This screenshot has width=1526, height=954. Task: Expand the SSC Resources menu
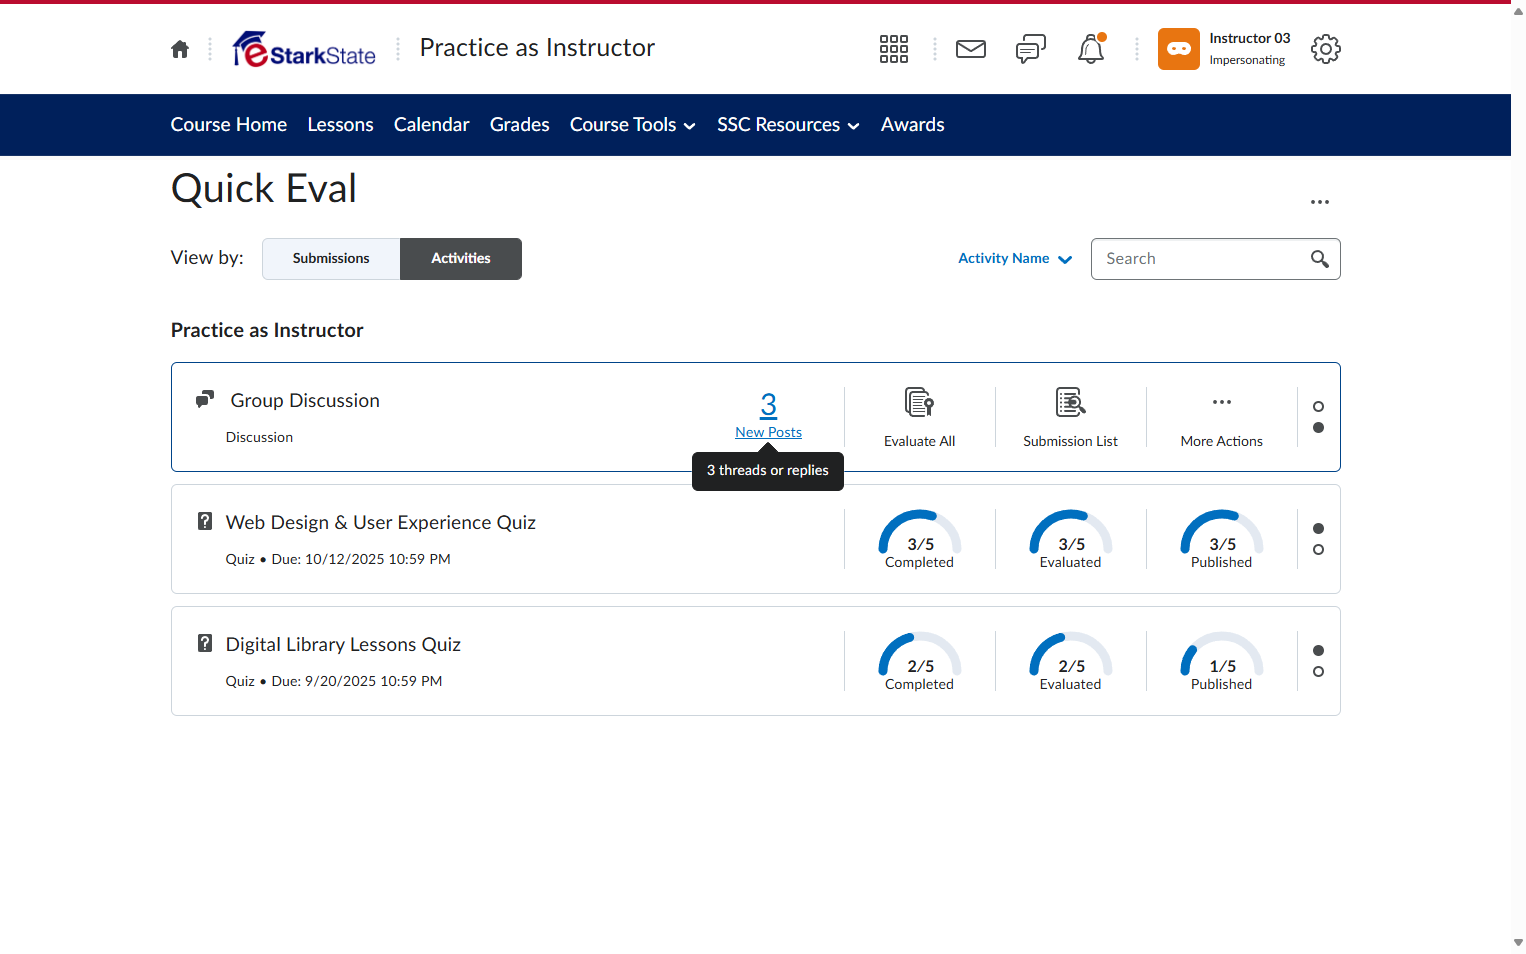click(788, 125)
